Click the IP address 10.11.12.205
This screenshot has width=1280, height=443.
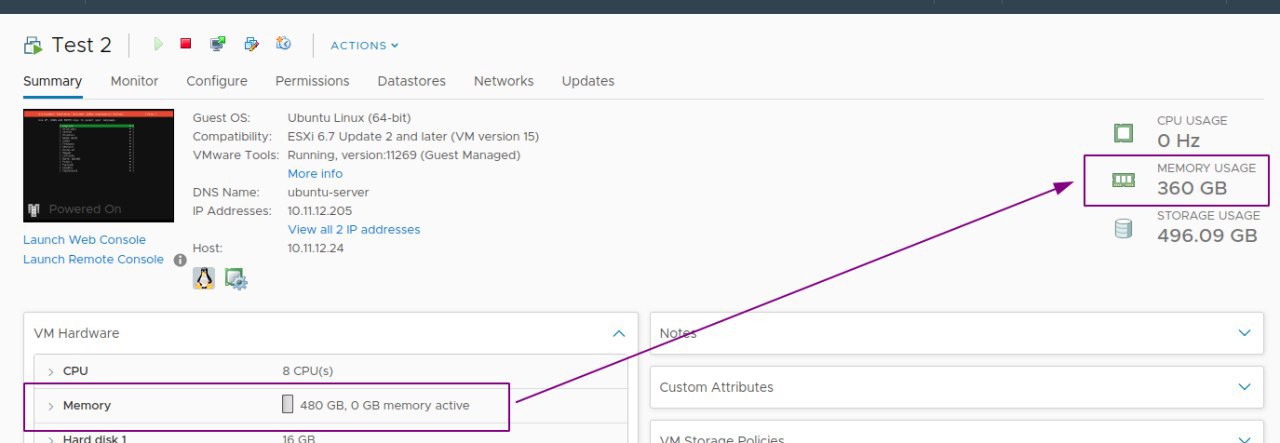coord(320,211)
